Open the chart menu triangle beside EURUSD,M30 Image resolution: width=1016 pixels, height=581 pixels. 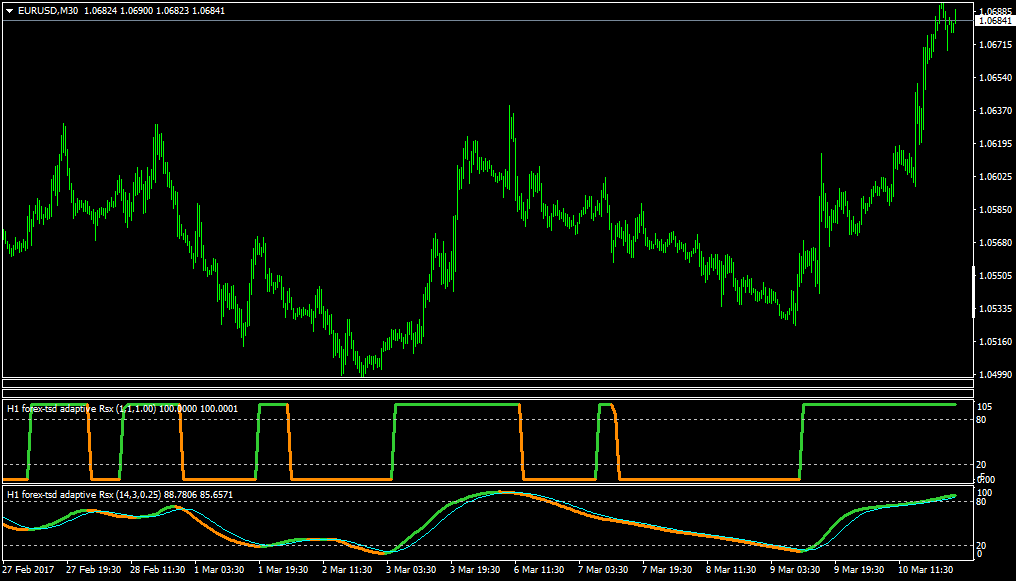tap(10, 11)
